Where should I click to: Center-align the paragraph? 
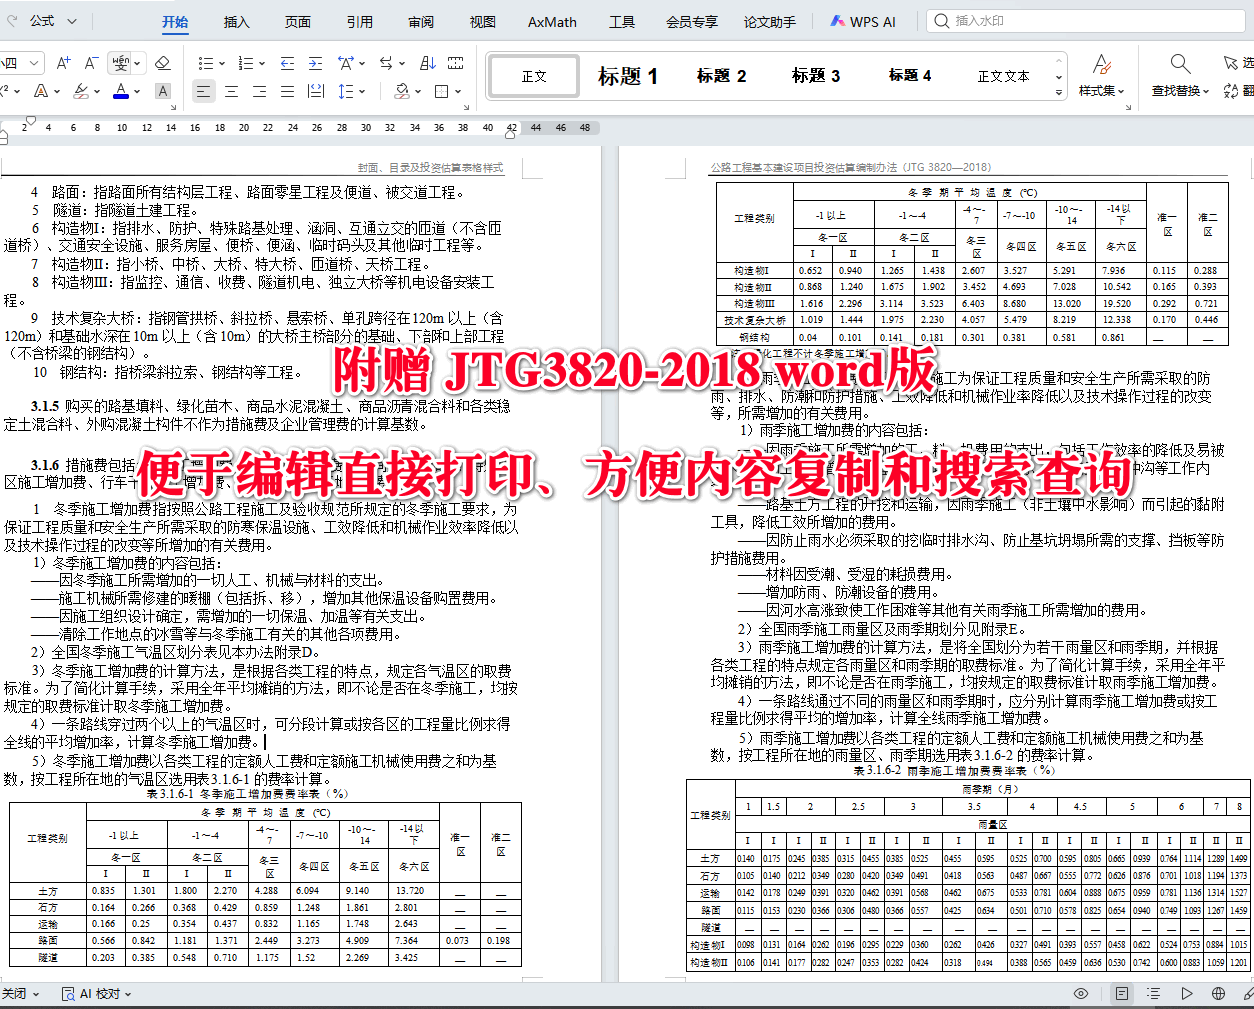231,91
